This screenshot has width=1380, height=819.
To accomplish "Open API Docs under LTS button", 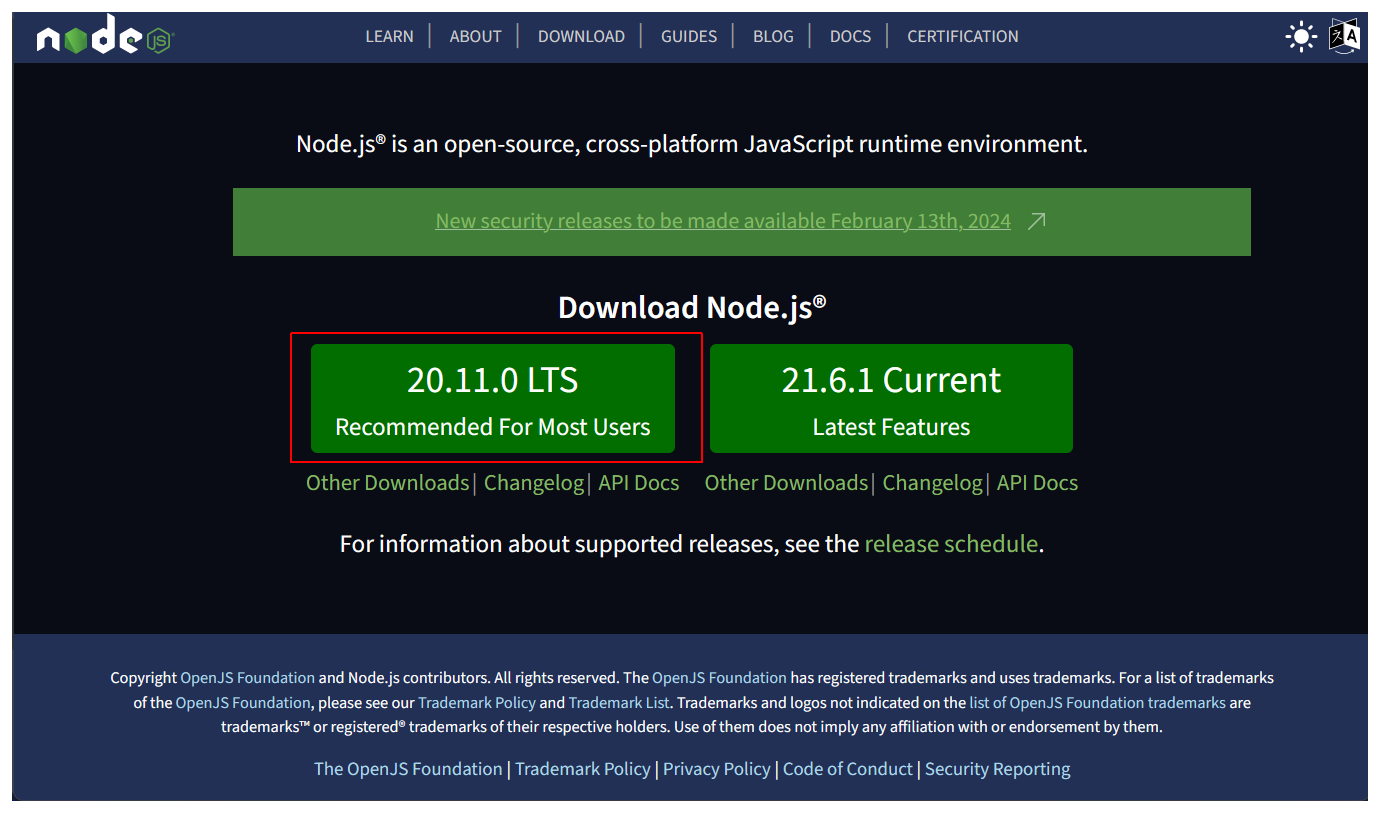I will point(639,483).
